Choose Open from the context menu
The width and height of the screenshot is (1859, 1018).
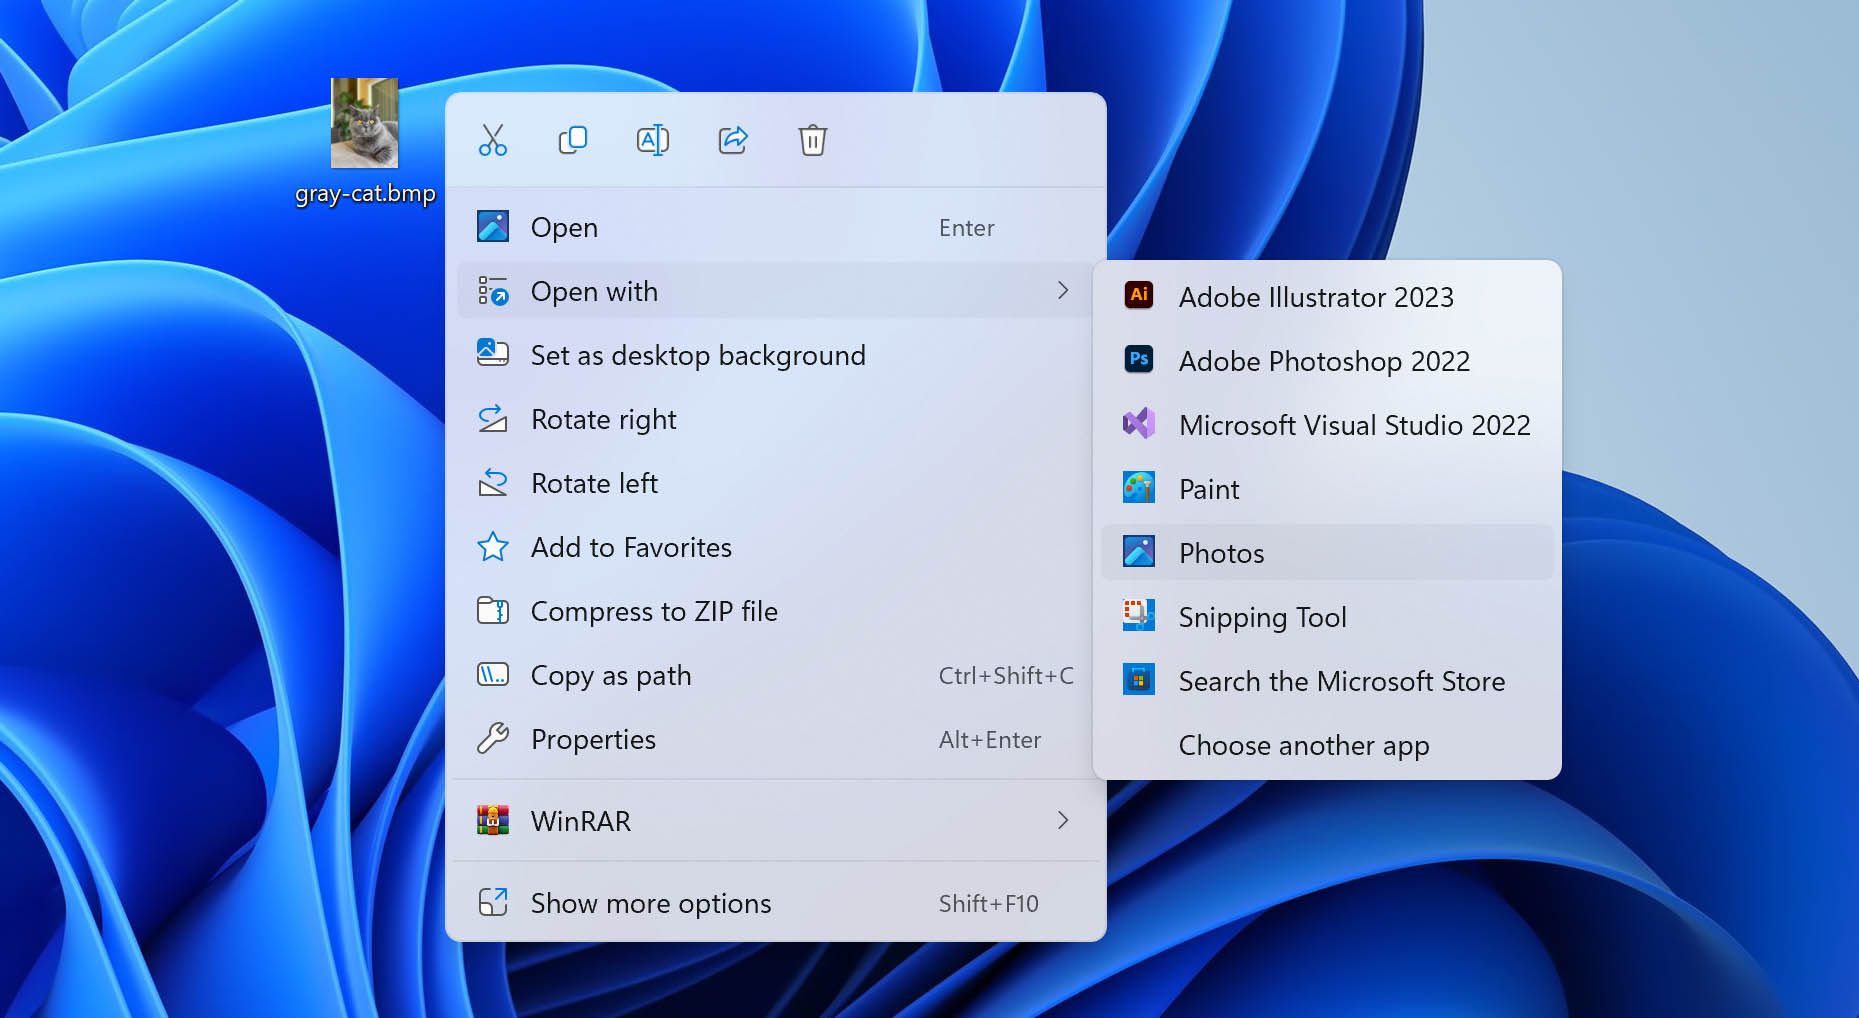click(774, 227)
